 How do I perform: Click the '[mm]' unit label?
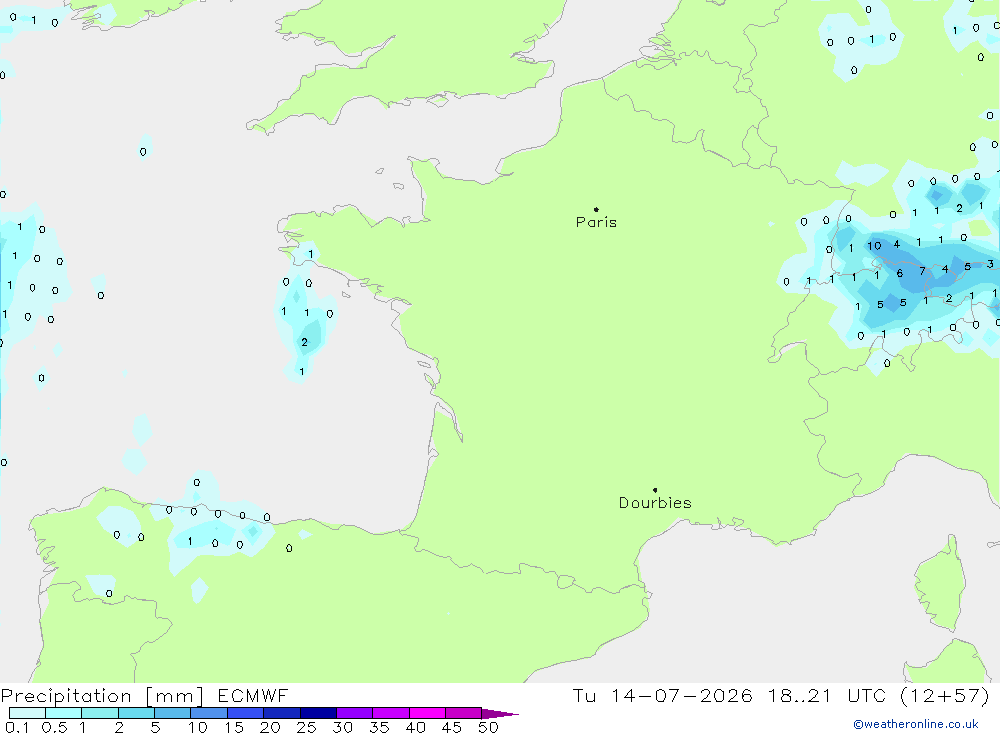click(x=175, y=696)
